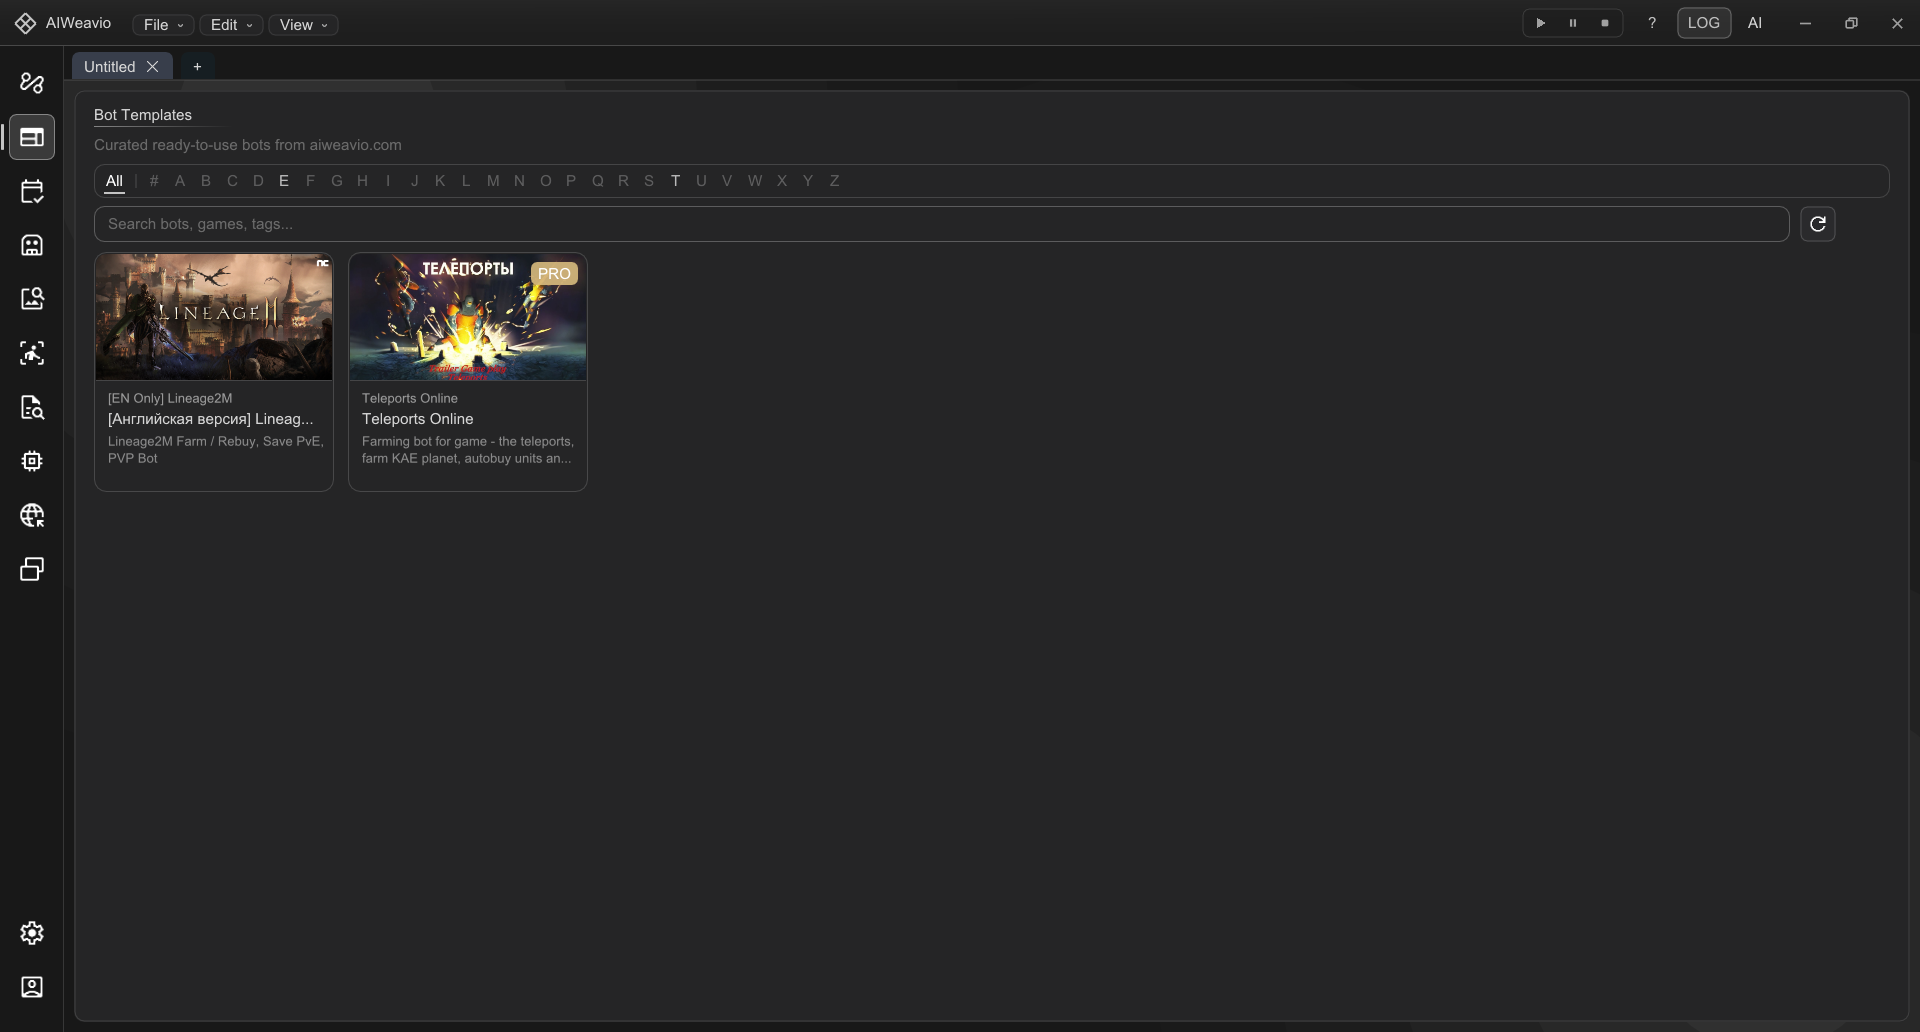Stop the bot with the stop button
The height and width of the screenshot is (1032, 1920).
[x=1605, y=23]
